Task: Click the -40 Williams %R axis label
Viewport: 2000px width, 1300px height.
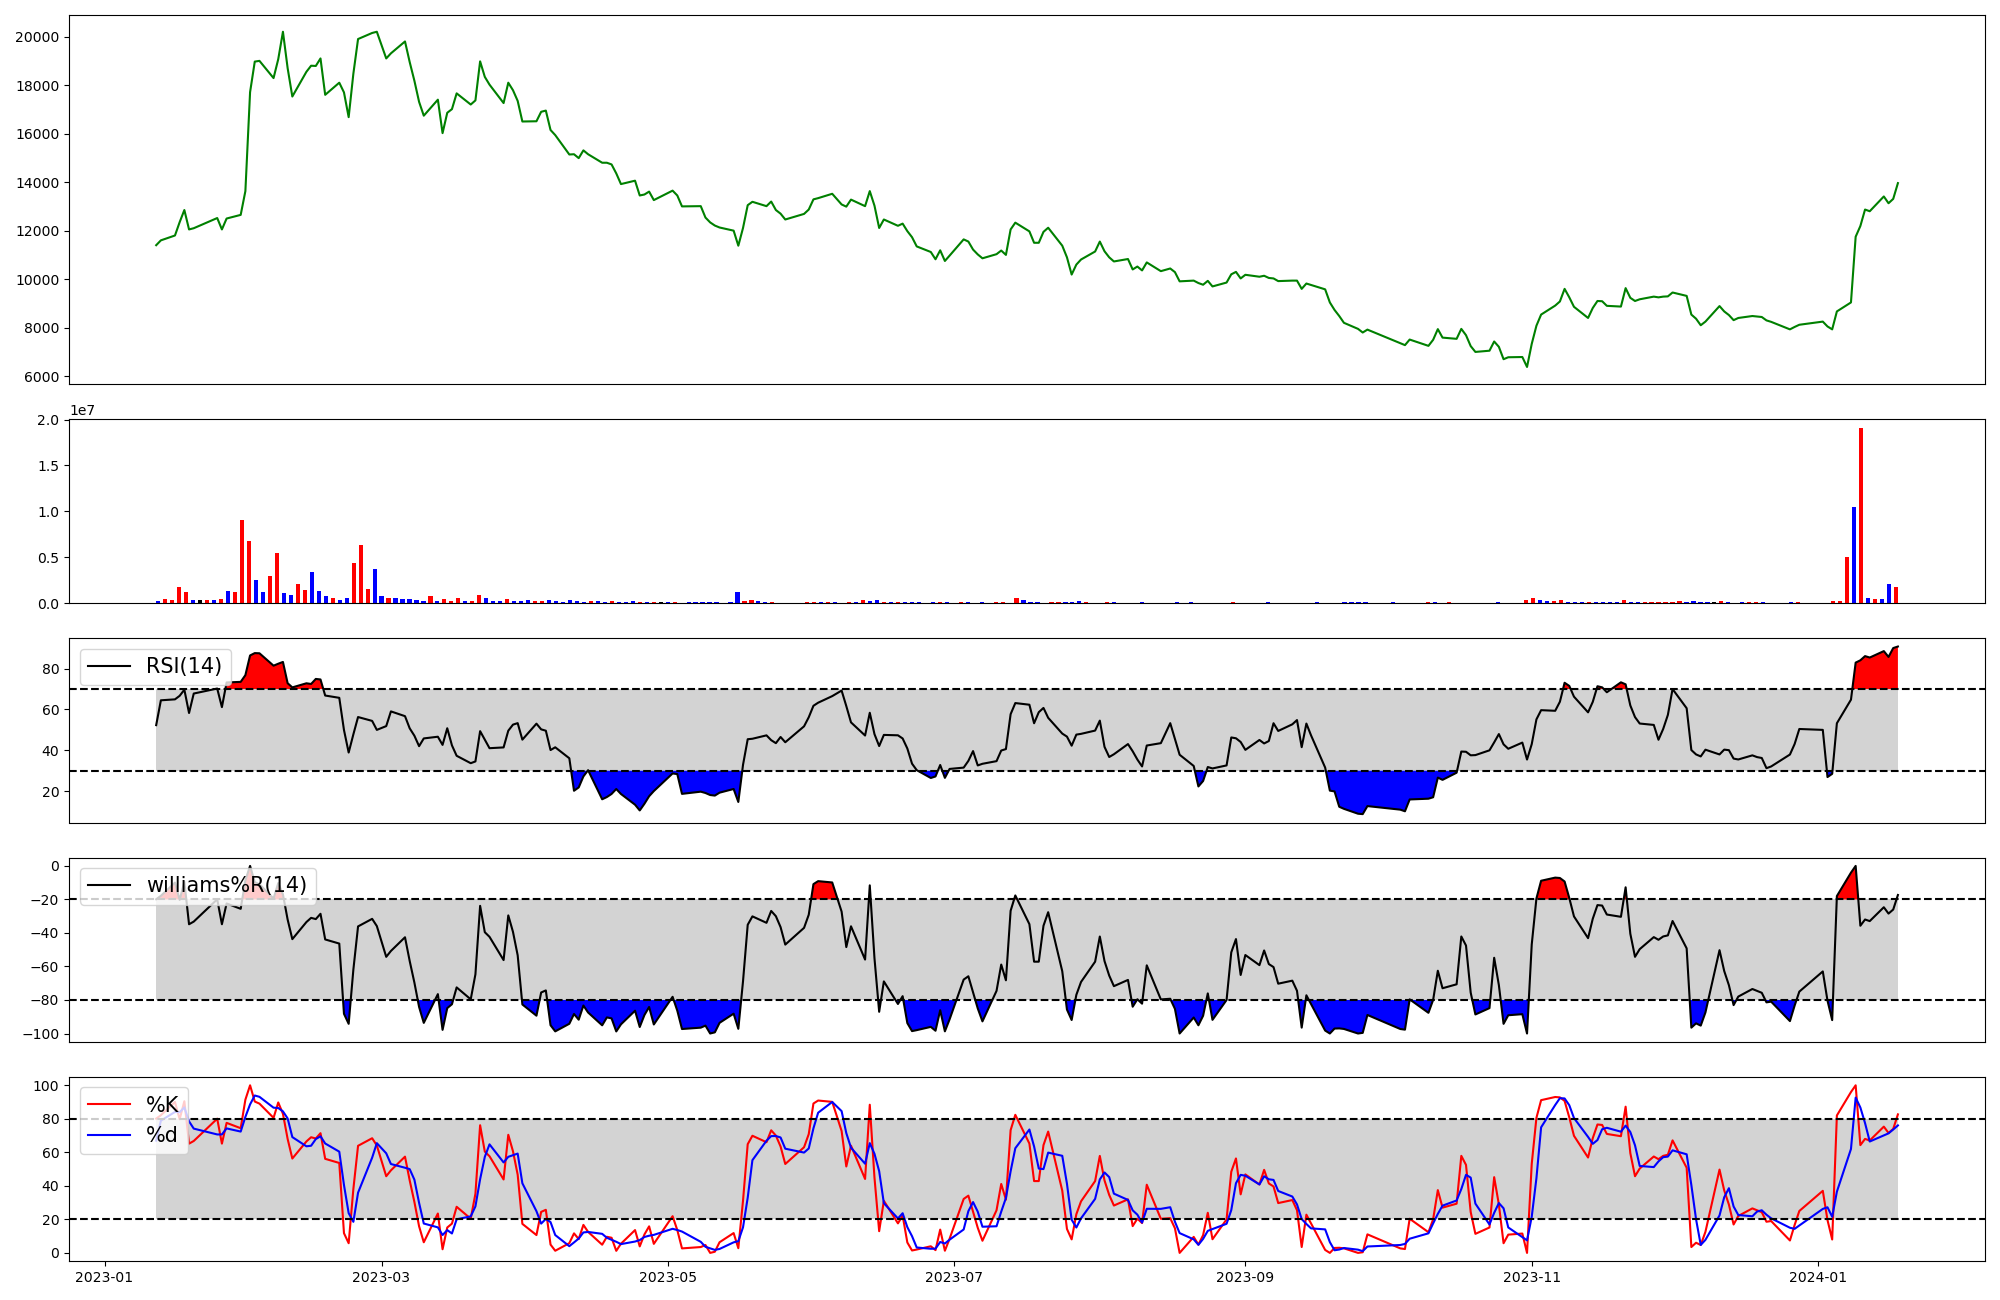Action: [44, 933]
